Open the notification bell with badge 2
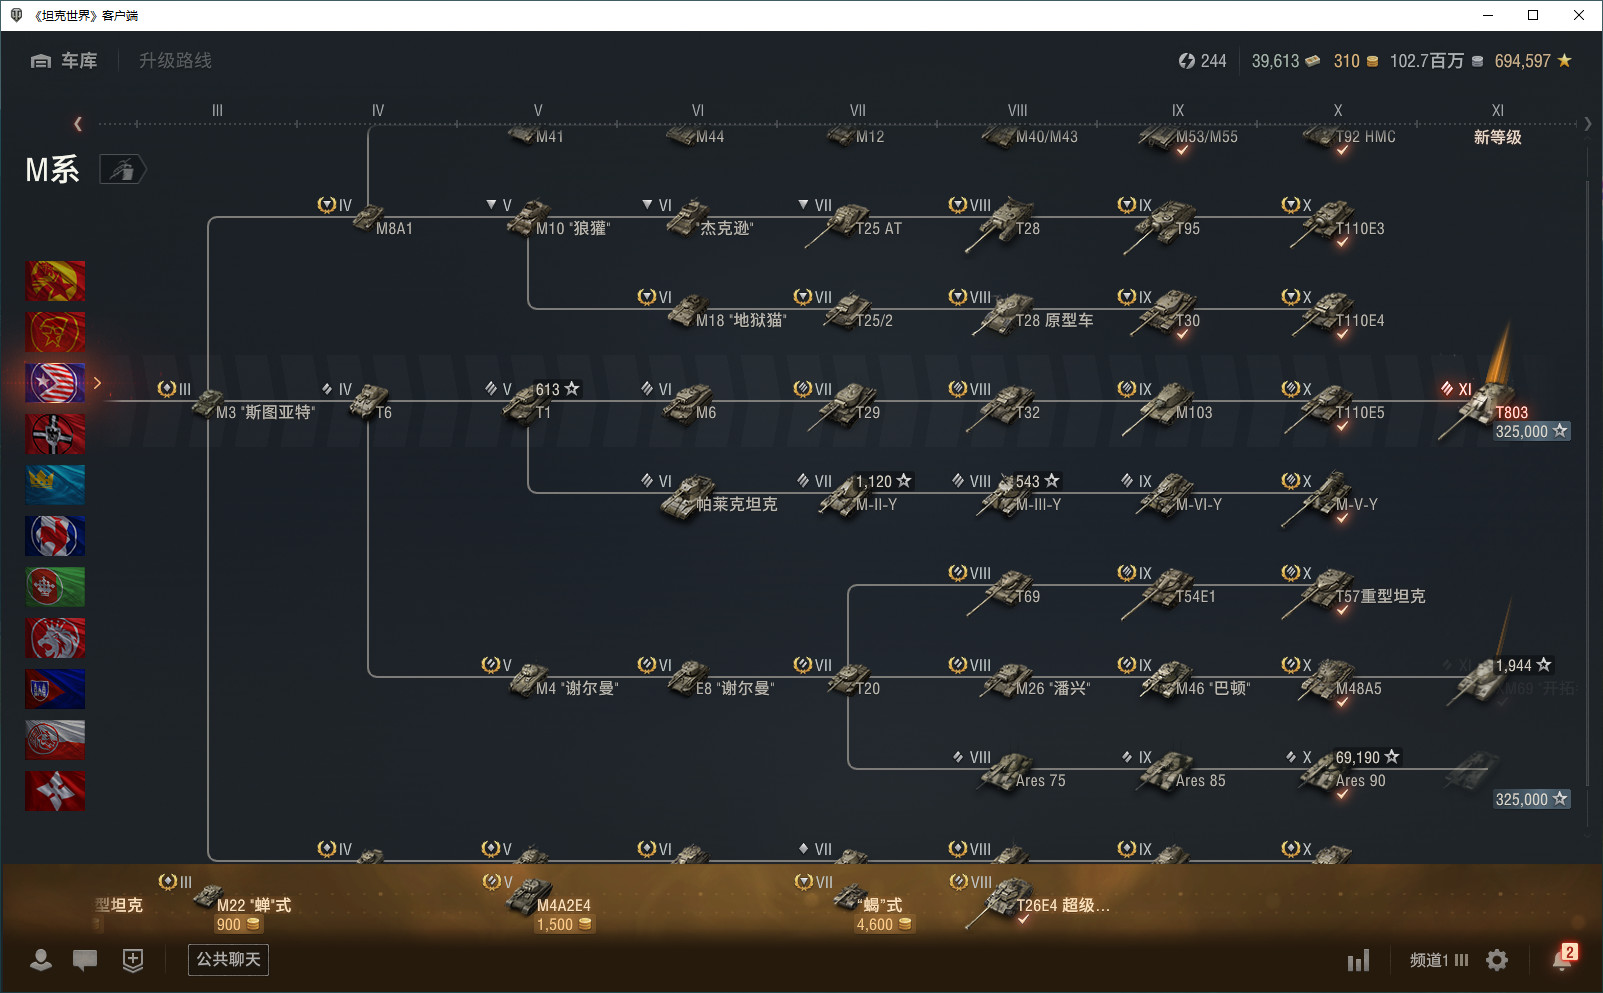The height and width of the screenshot is (993, 1603). (x=1562, y=959)
